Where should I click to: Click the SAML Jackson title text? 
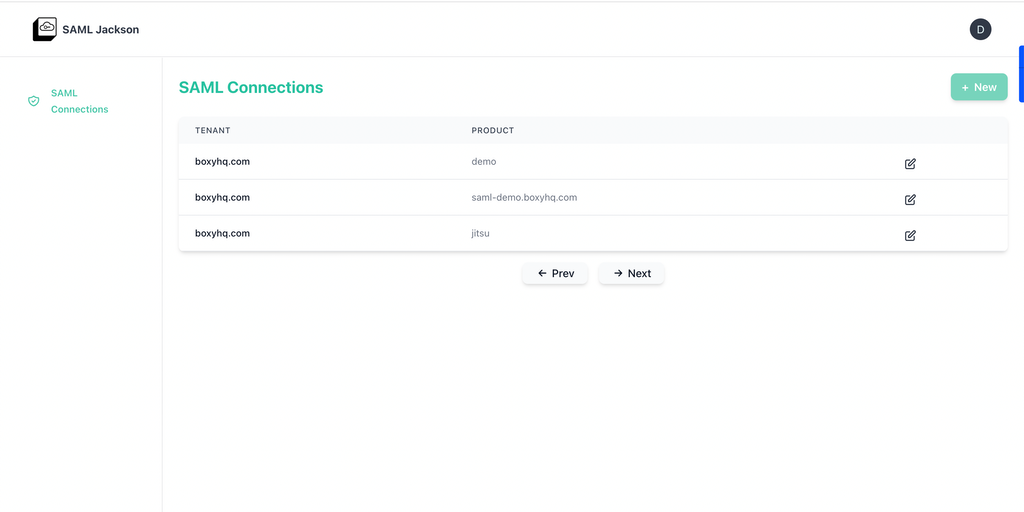(x=100, y=29)
